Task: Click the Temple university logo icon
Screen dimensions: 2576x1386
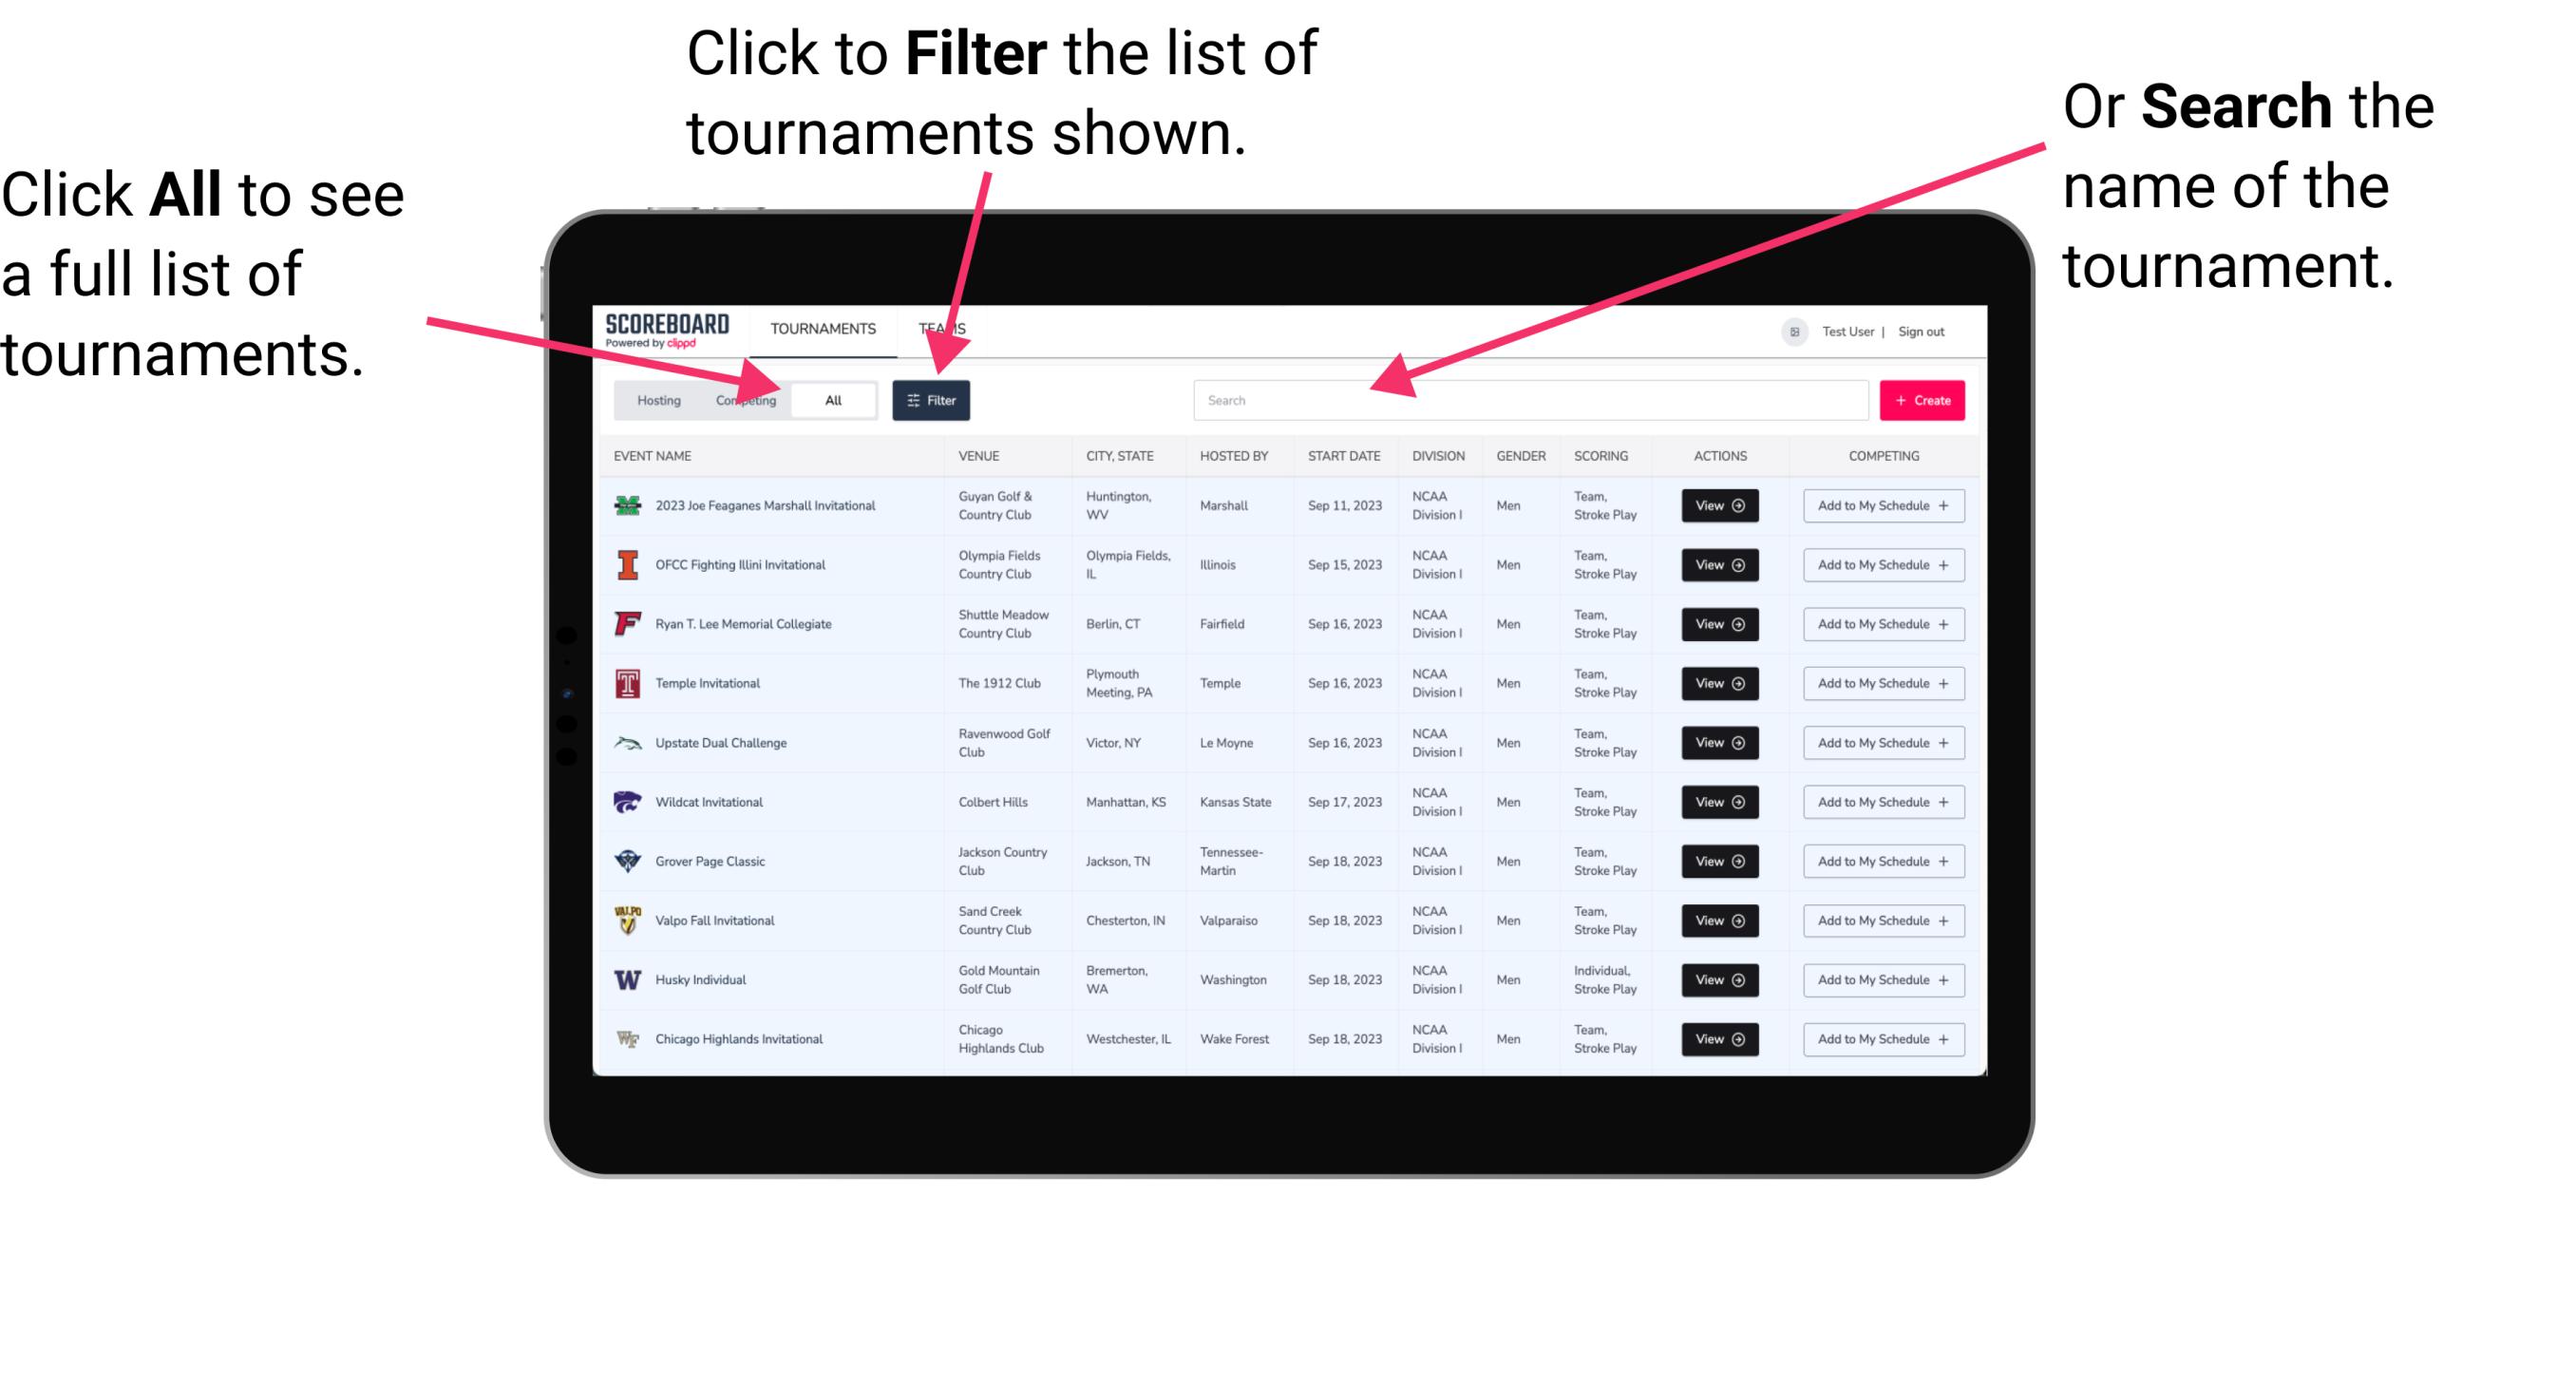Action: click(624, 683)
